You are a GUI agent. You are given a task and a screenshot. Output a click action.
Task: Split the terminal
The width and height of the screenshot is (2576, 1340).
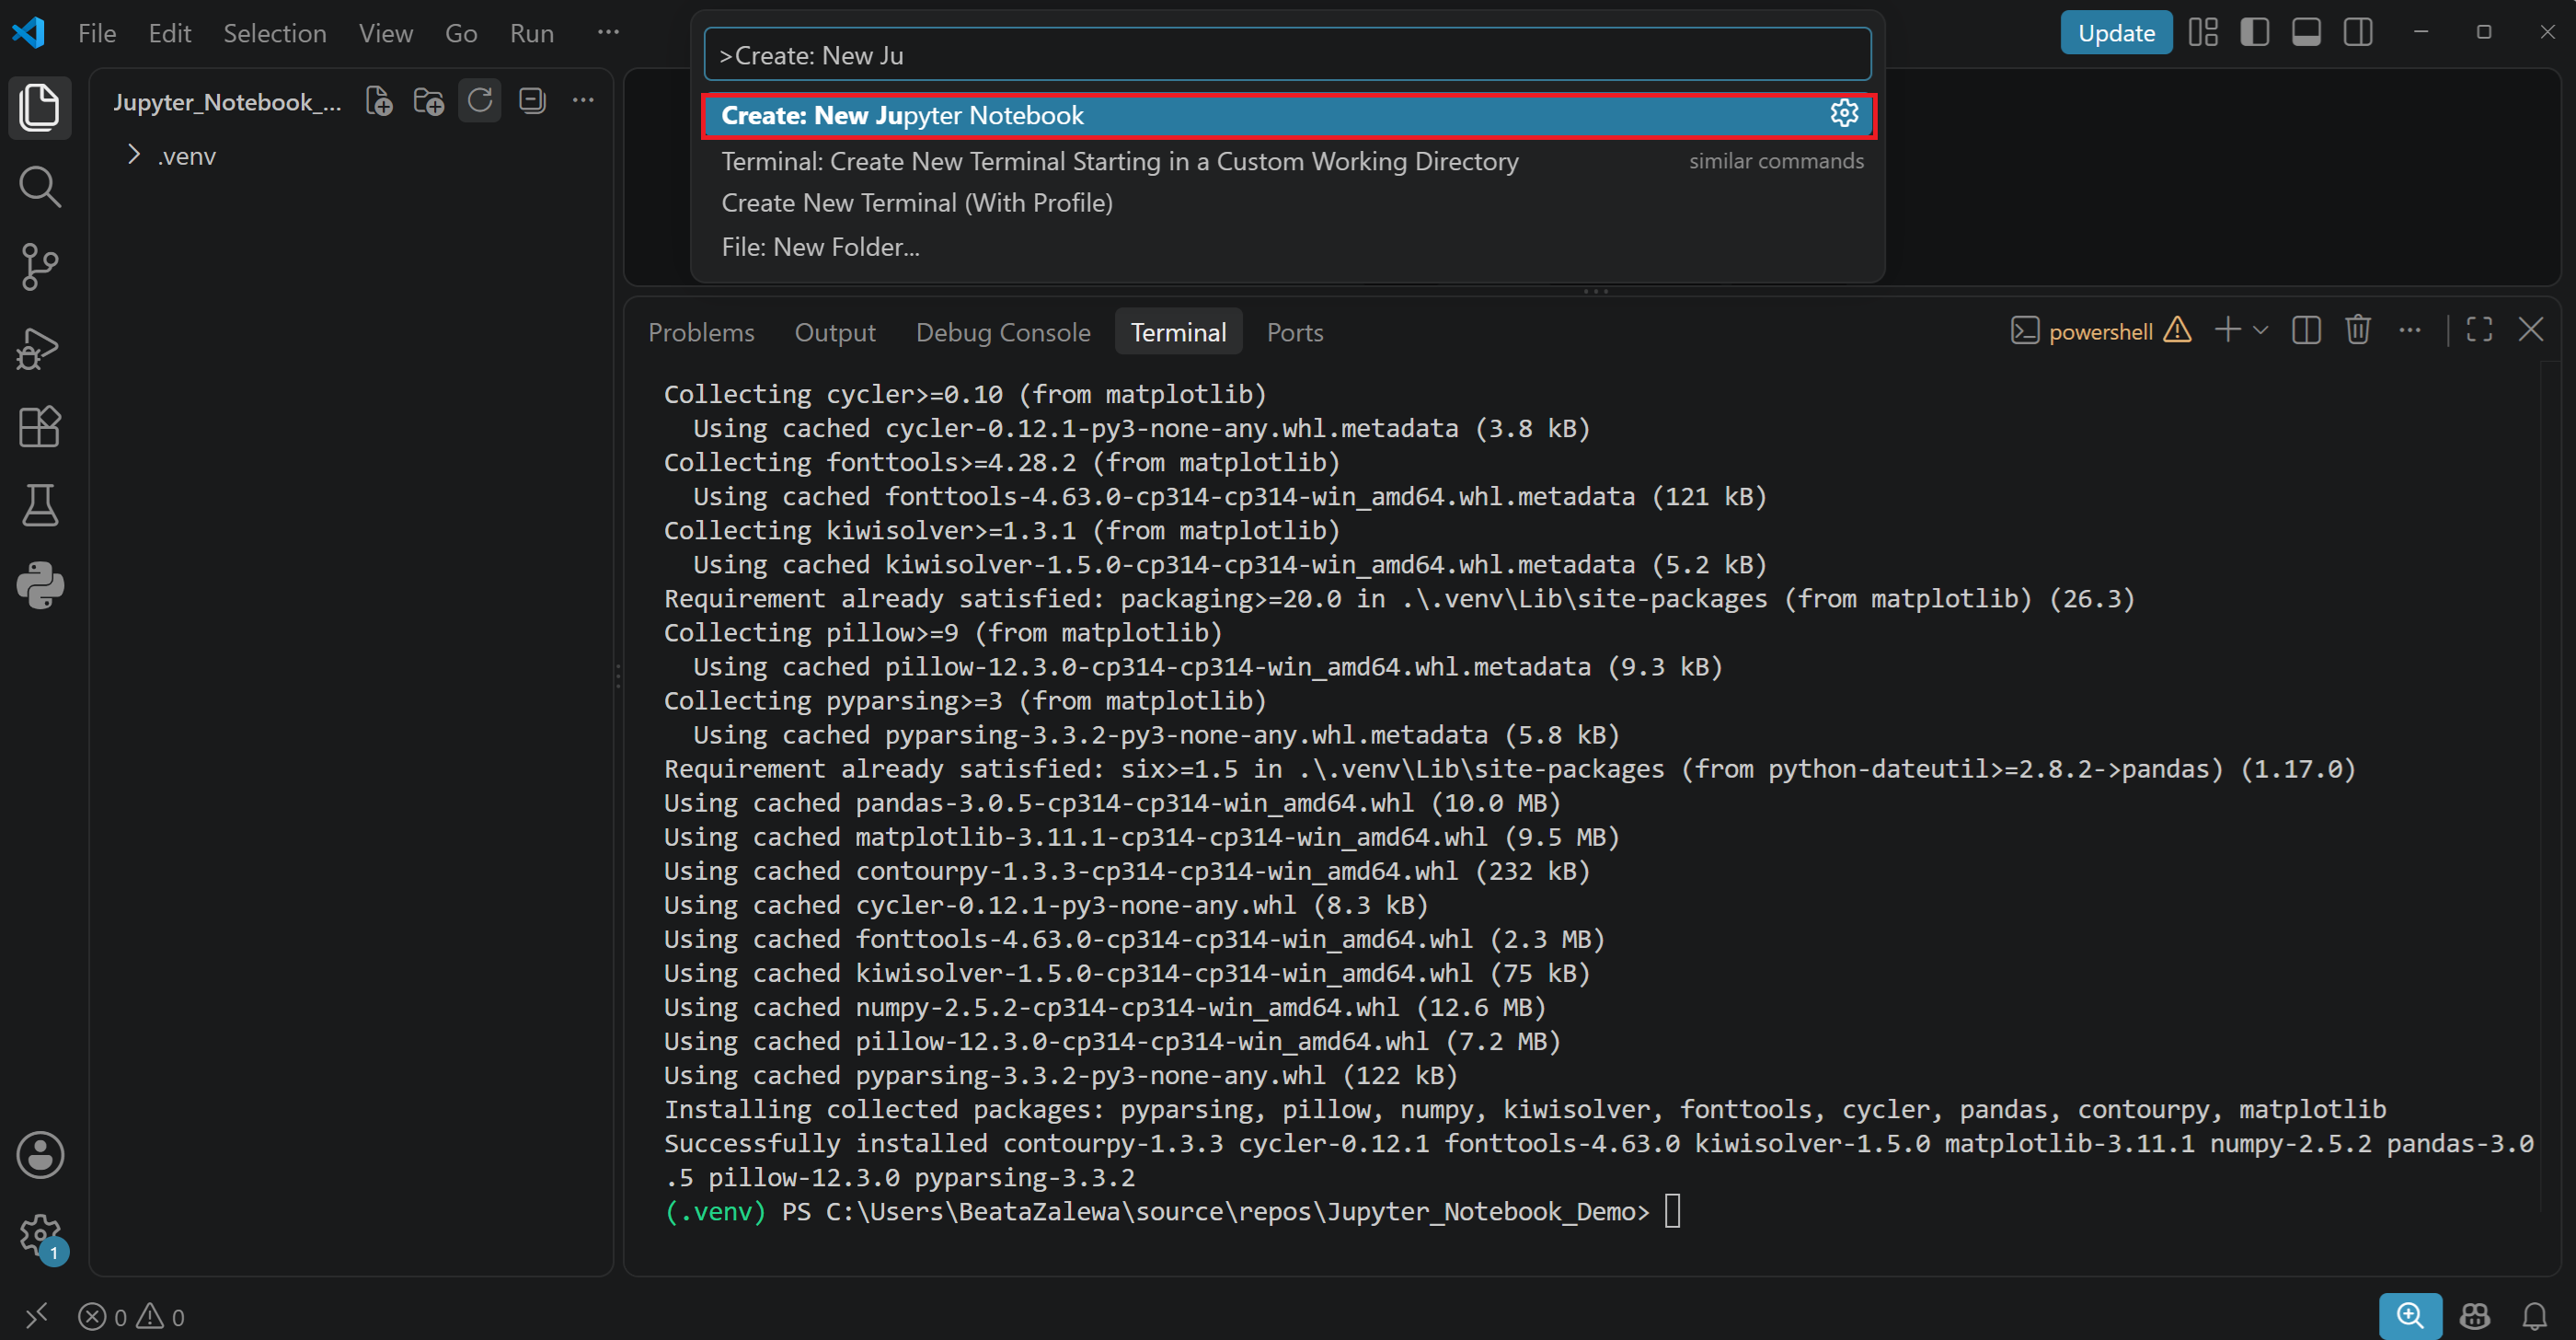click(2306, 331)
